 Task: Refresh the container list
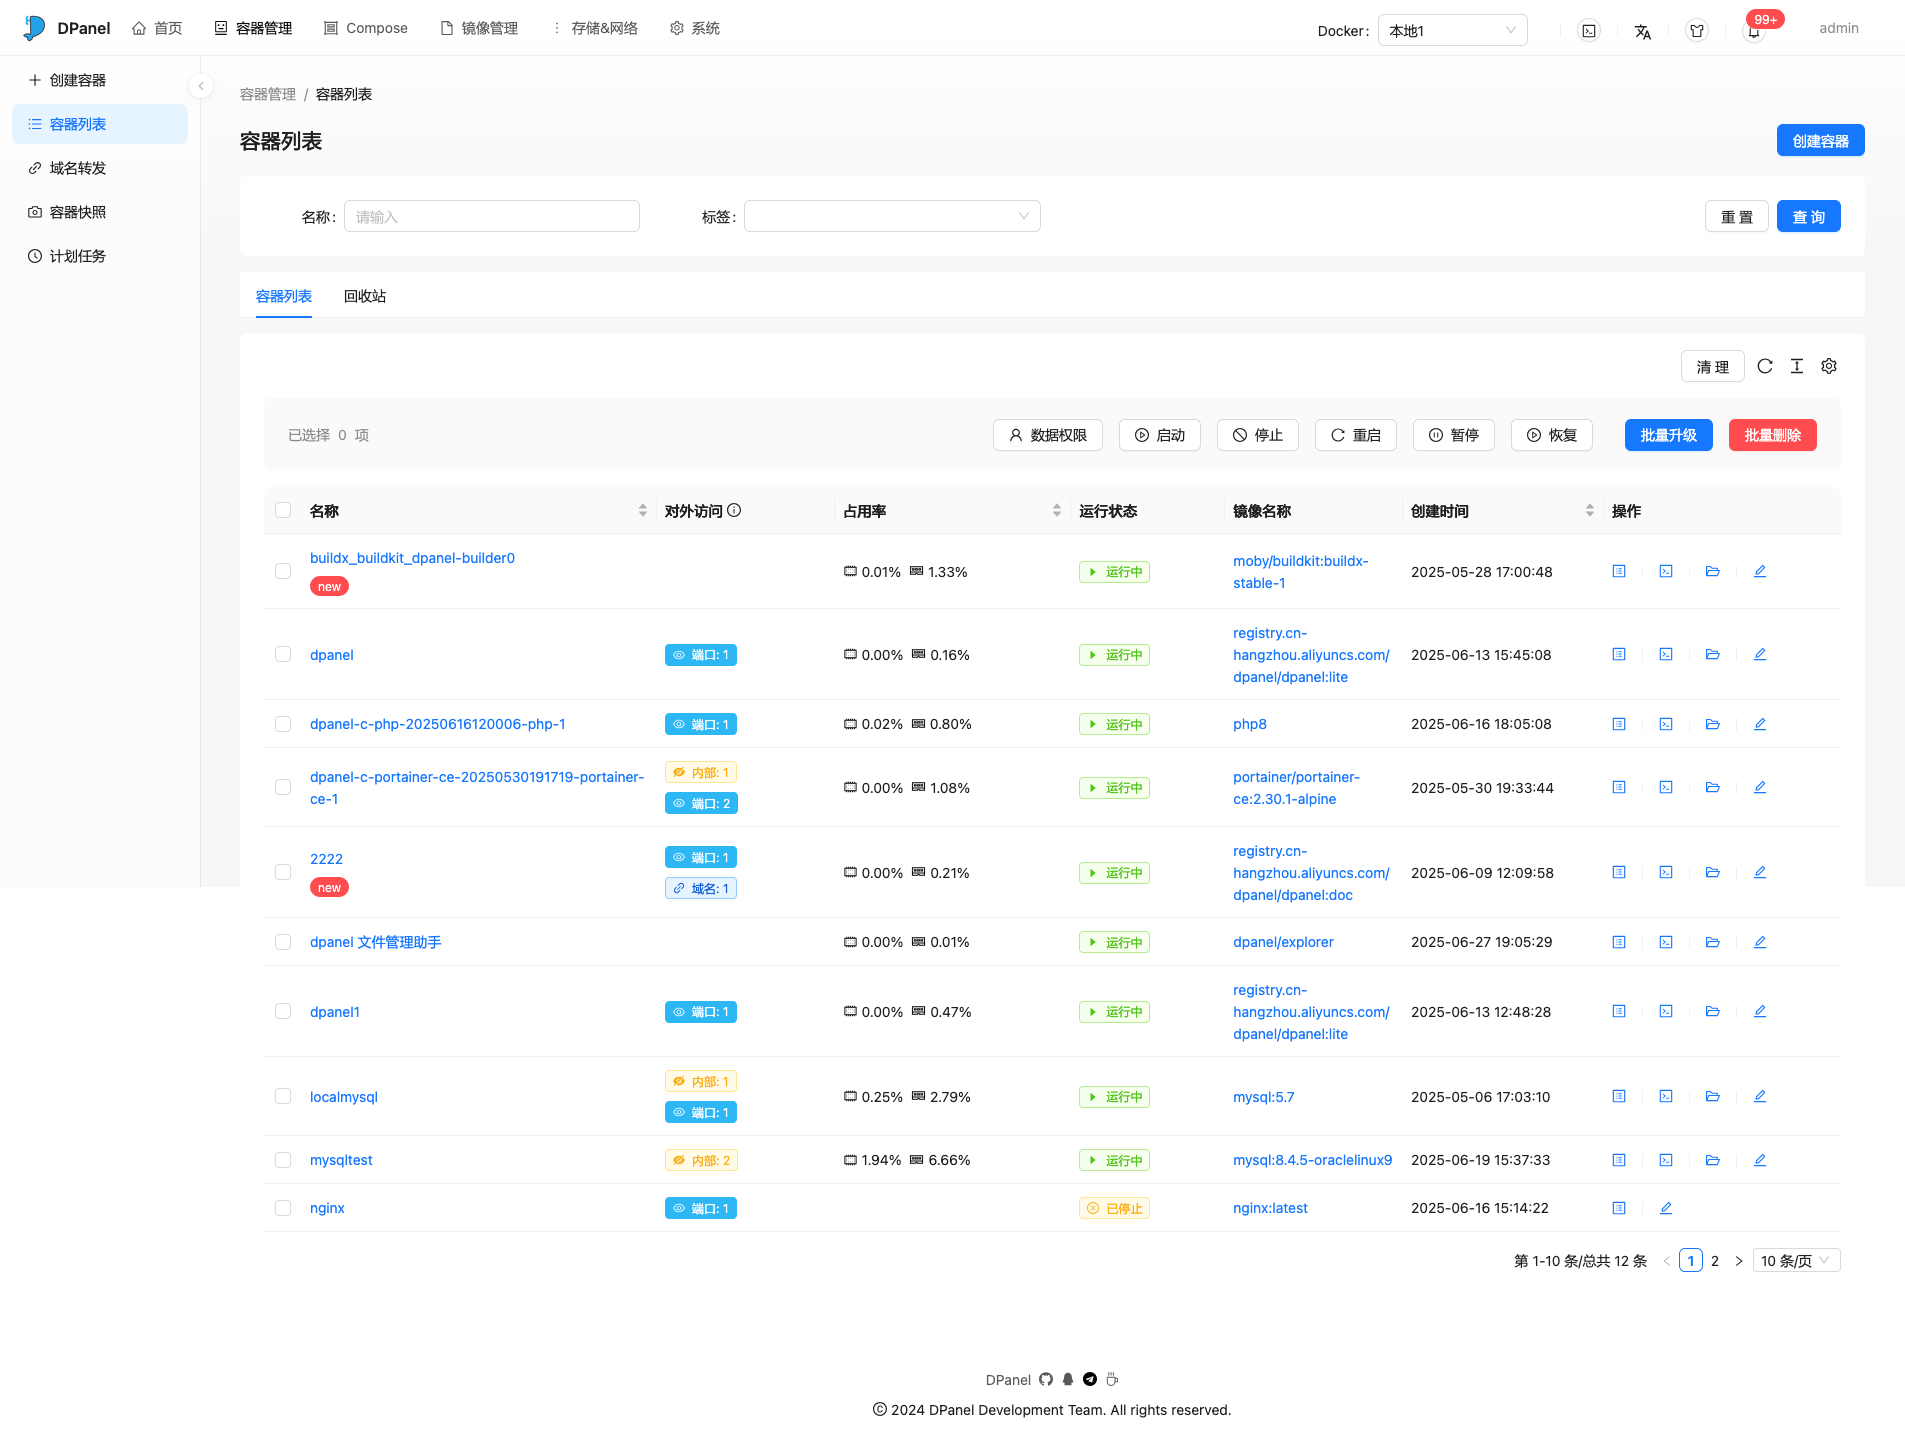(1764, 366)
